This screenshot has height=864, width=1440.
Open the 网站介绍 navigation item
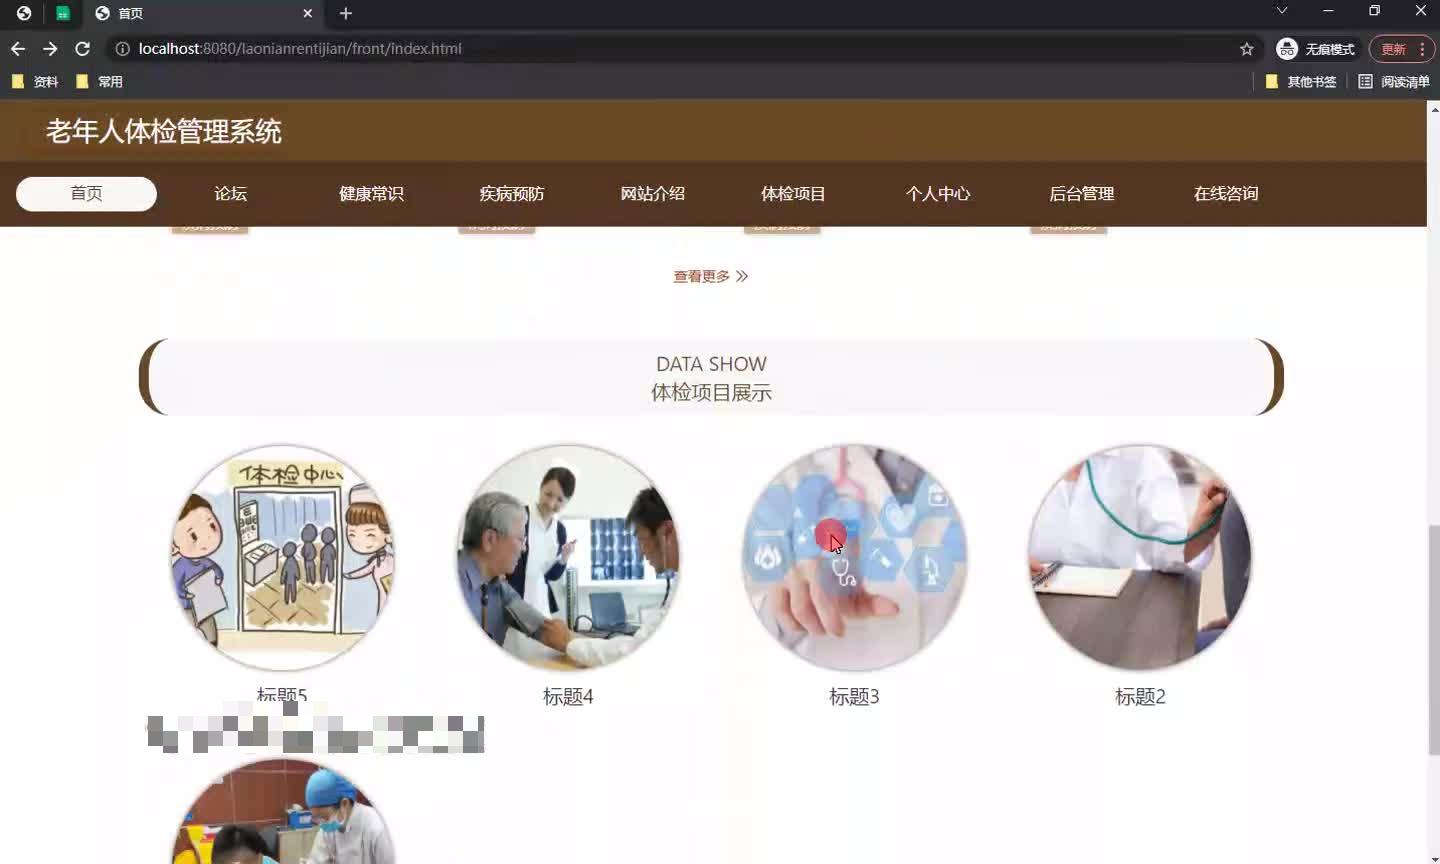click(653, 194)
